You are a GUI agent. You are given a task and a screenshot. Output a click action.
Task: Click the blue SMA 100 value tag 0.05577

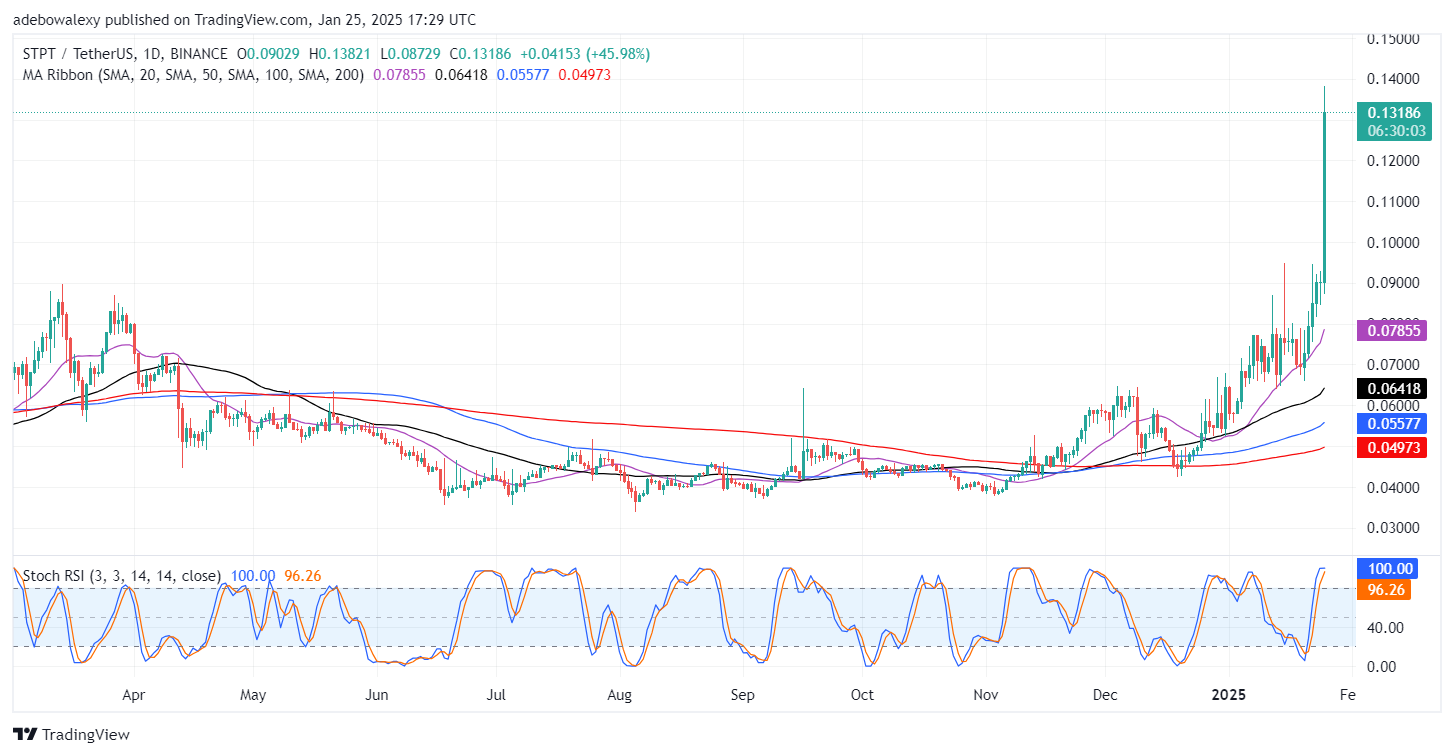[x=1390, y=423]
